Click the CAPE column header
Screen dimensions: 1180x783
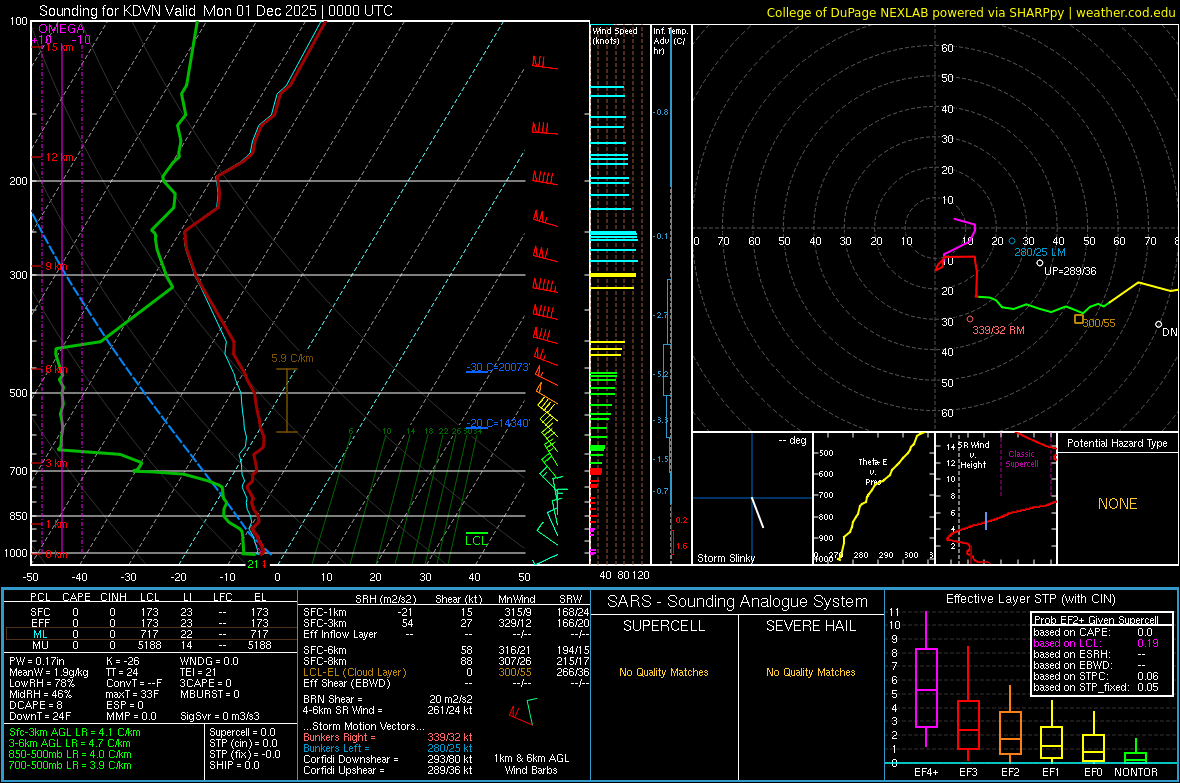click(x=76, y=597)
